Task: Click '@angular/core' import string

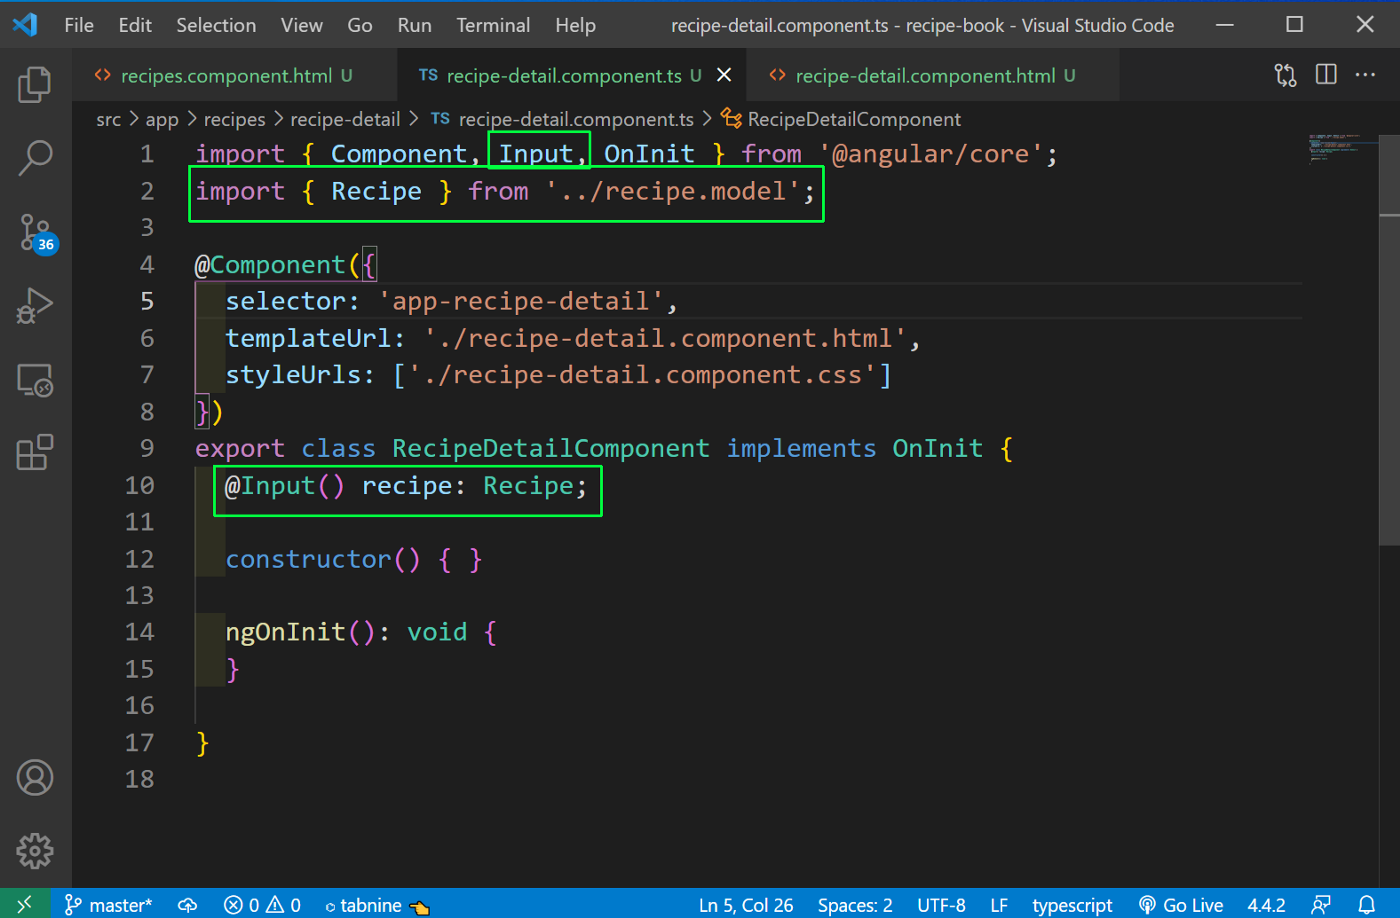Action: click(930, 154)
